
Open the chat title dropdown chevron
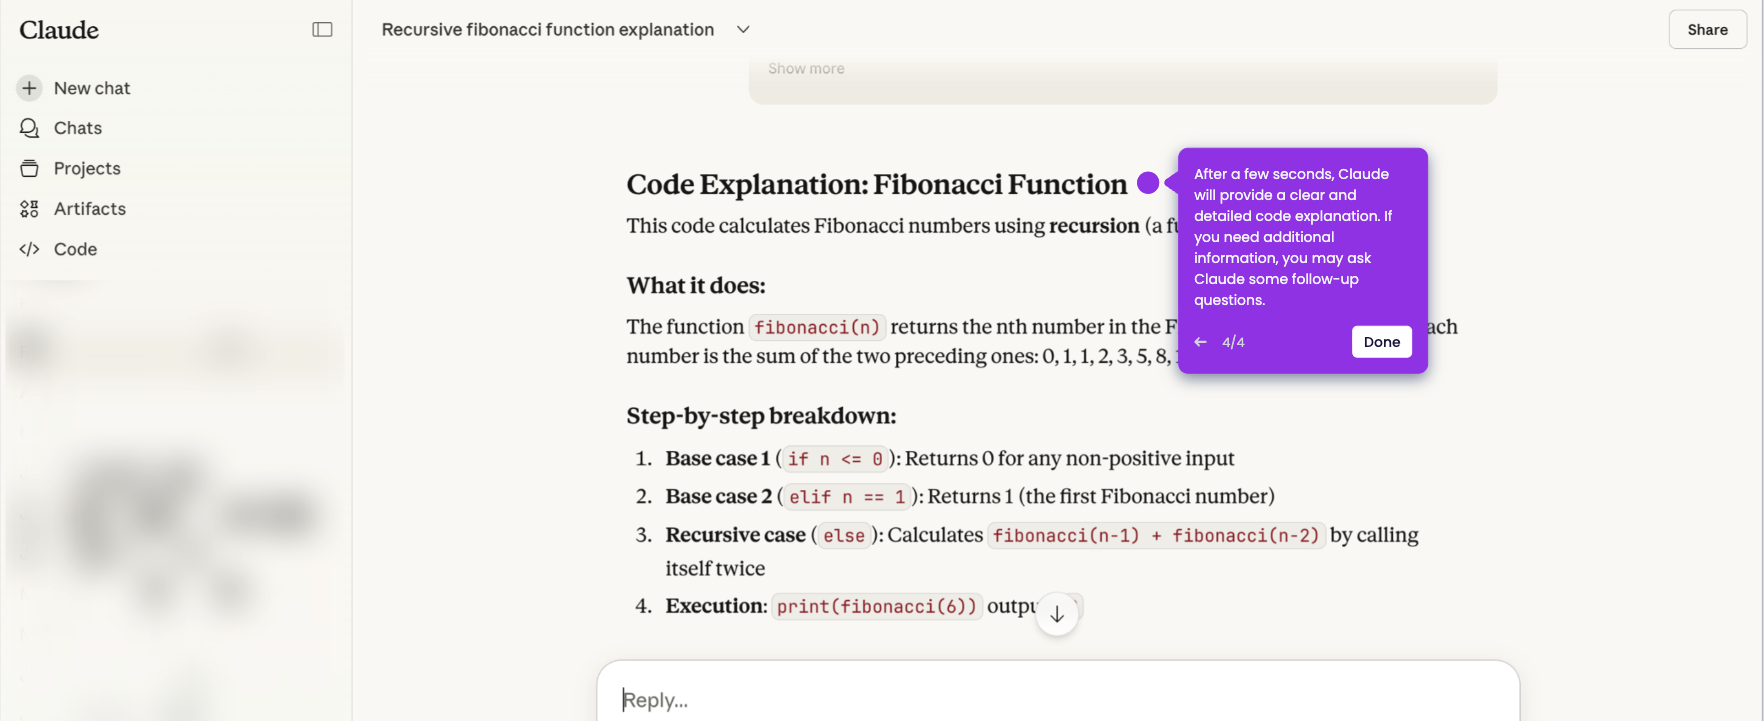tap(743, 30)
